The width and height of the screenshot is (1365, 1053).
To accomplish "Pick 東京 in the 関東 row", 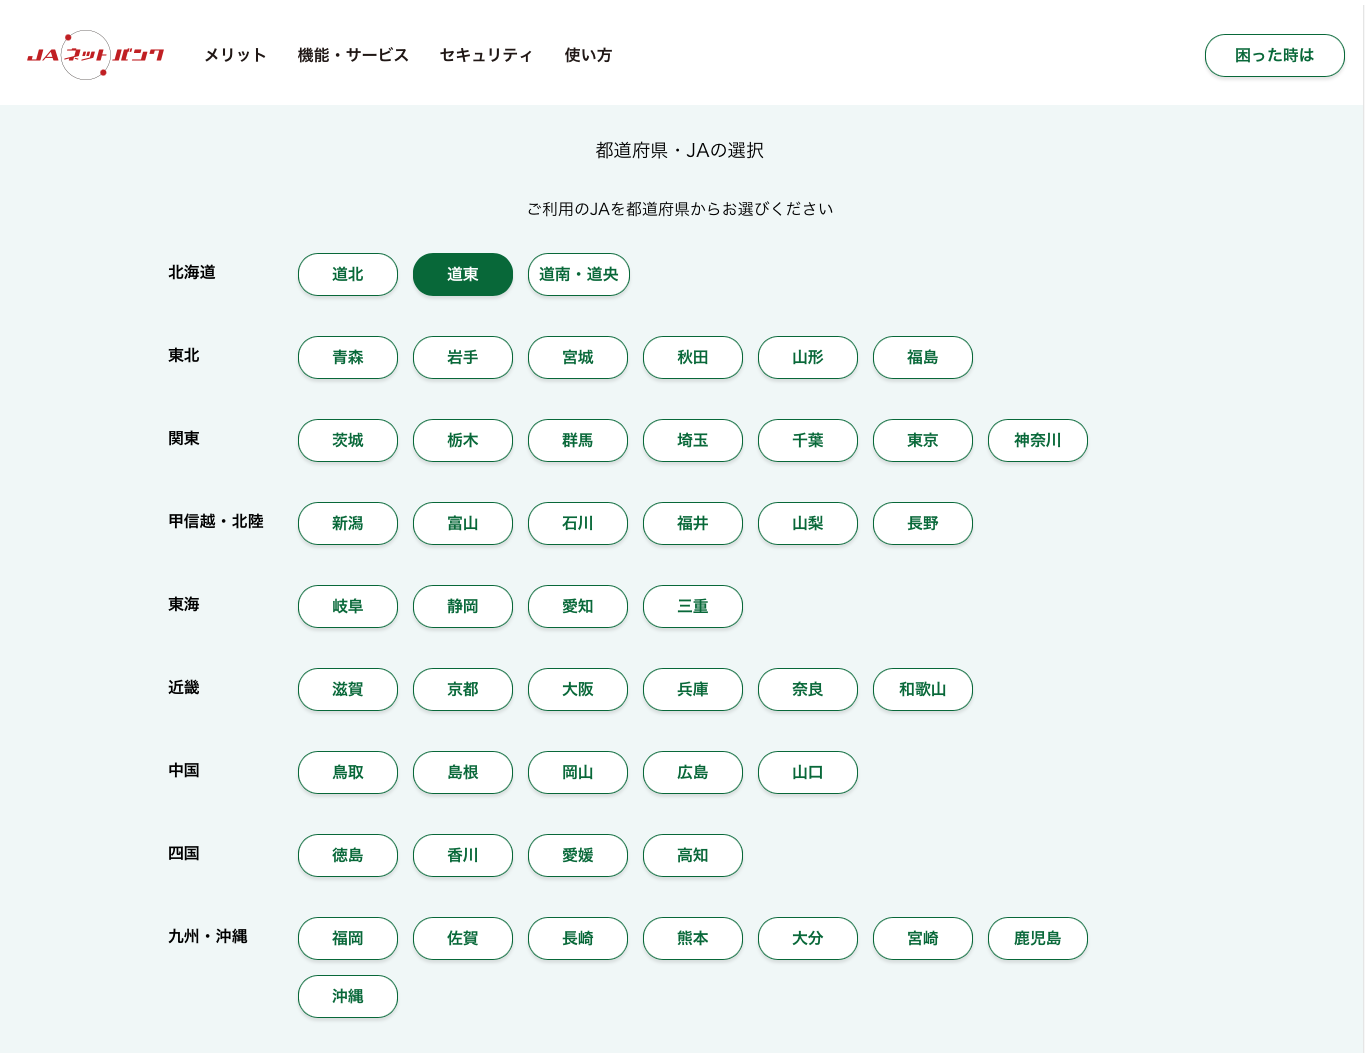I will pos(923,440).
